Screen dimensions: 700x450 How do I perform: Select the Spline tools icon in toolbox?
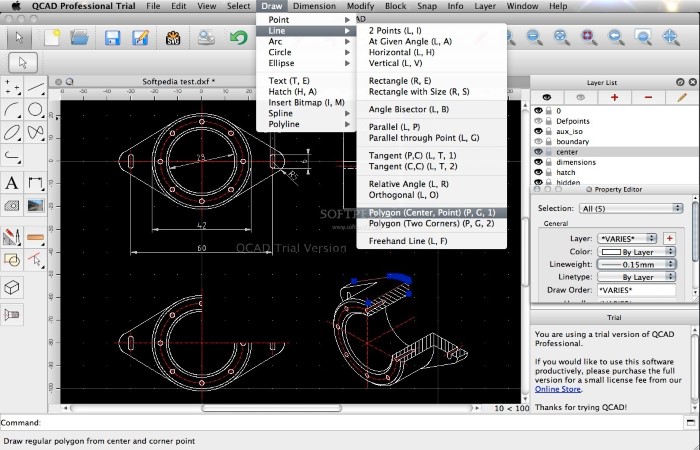tap(35, 133)
